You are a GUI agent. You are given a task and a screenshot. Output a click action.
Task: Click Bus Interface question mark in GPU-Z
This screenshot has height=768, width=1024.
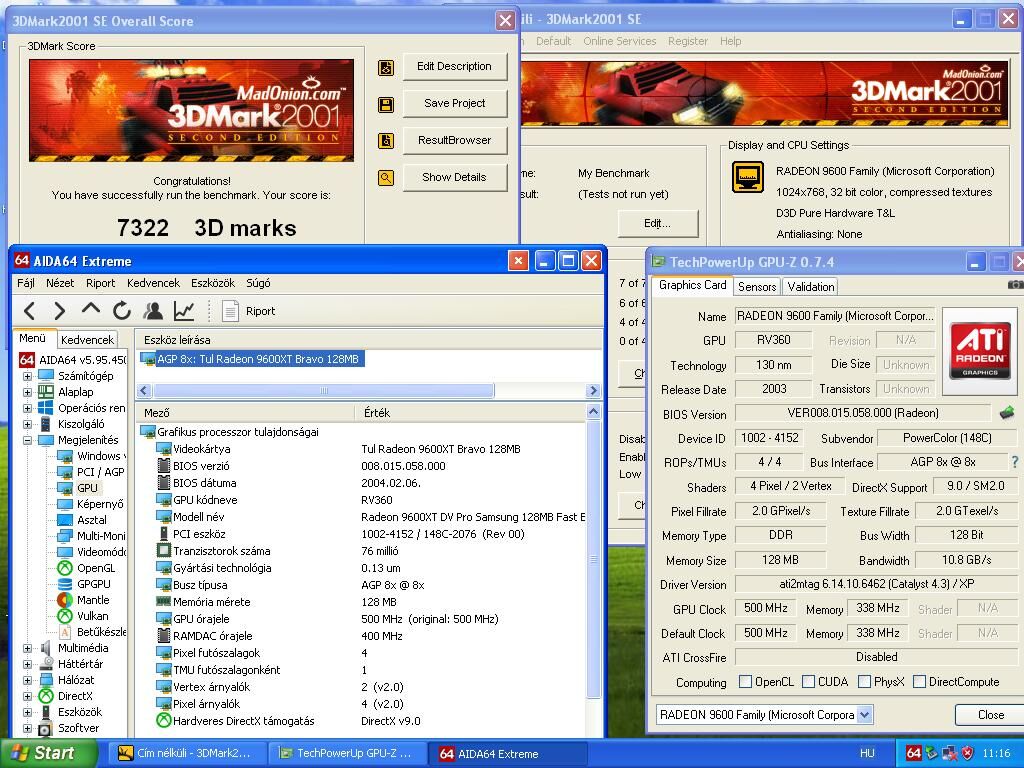(1015, 462)
